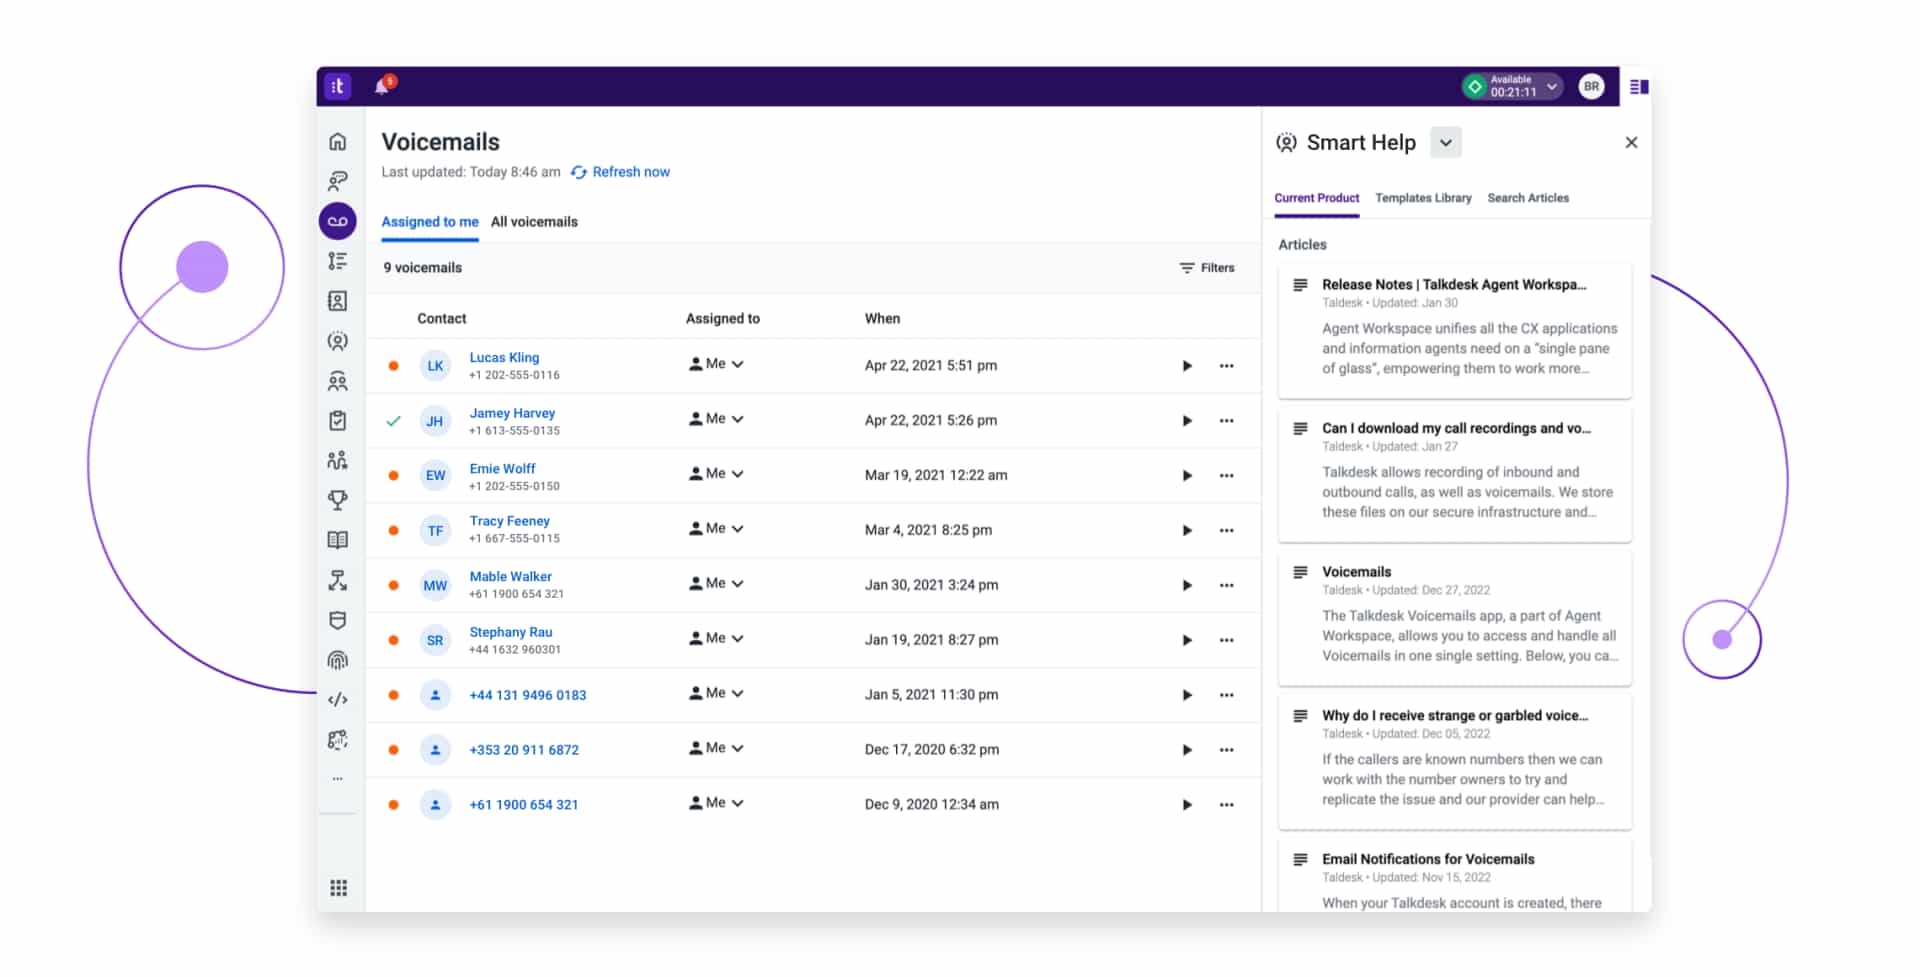
Task: Switch to the All voicemails tab
Action: [534, 221]
